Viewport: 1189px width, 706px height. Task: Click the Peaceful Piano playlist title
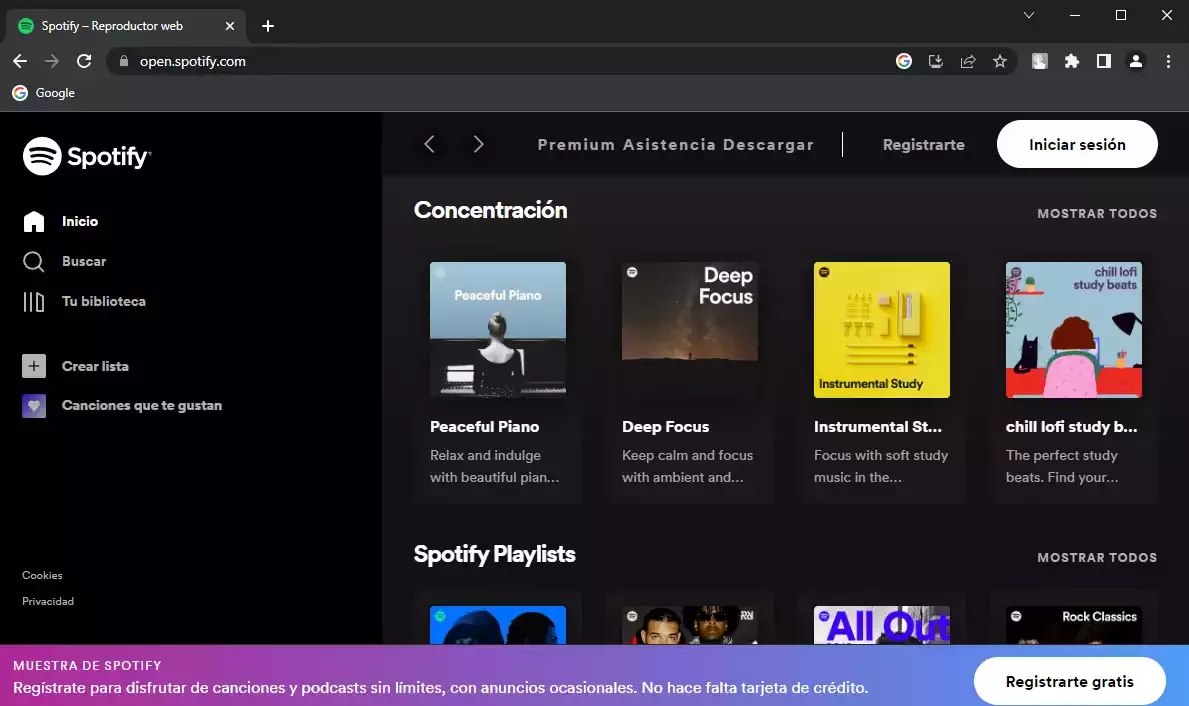pyautogui.click(x=485, y=427)
